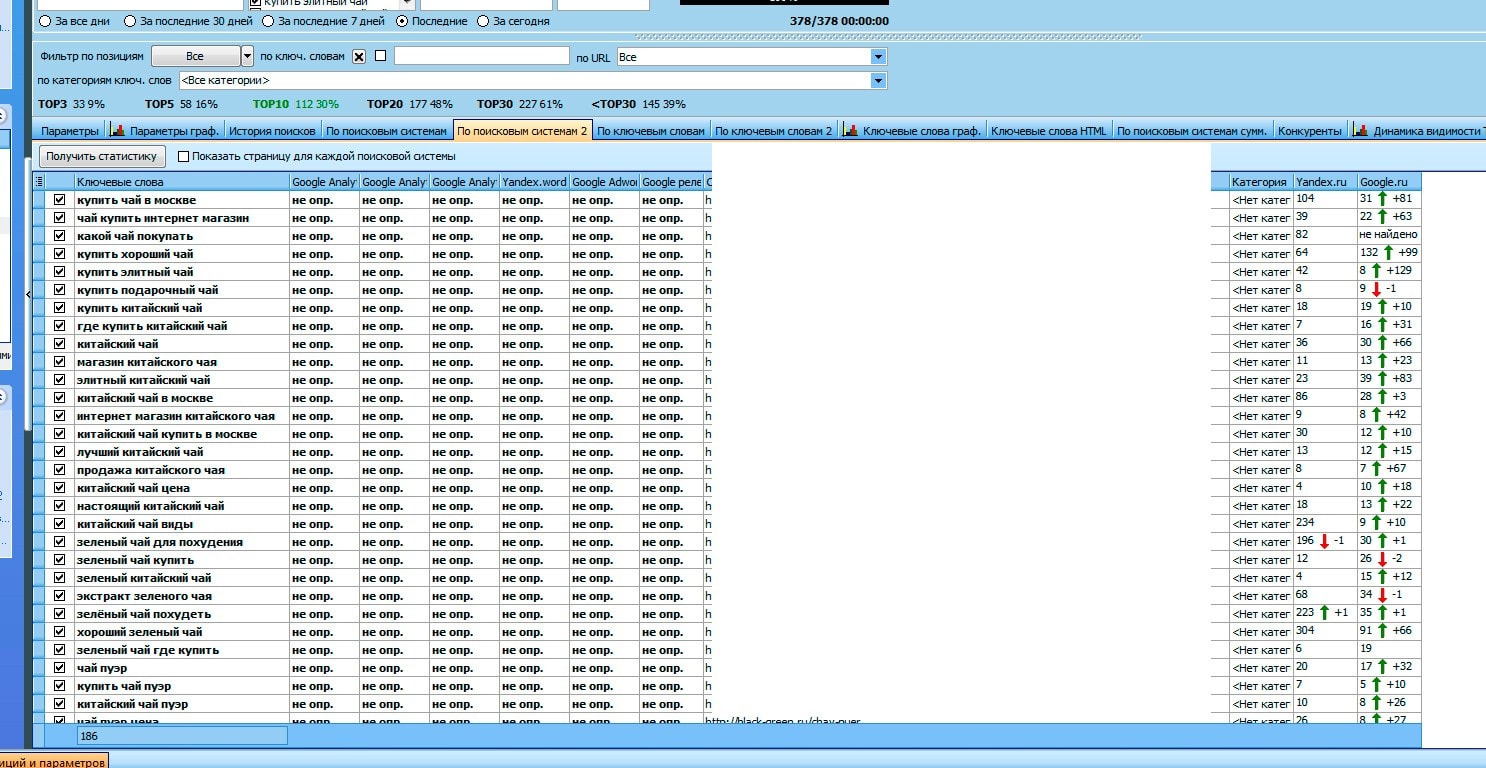Select За сегодня radio button

484,21
